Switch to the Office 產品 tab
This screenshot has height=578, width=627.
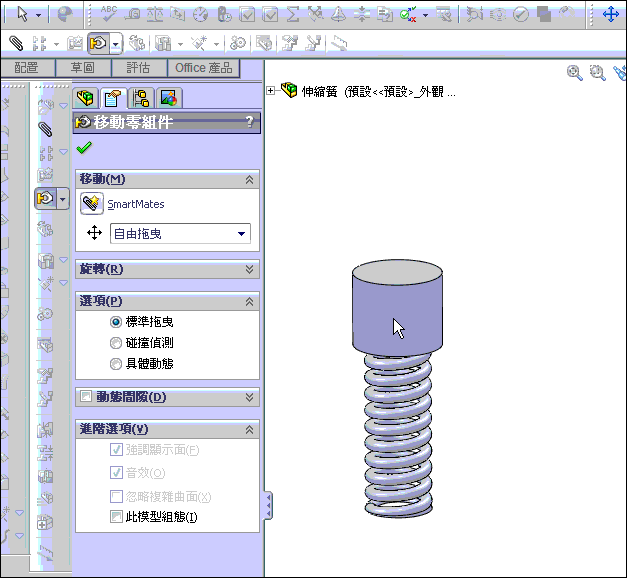point(204,68)
